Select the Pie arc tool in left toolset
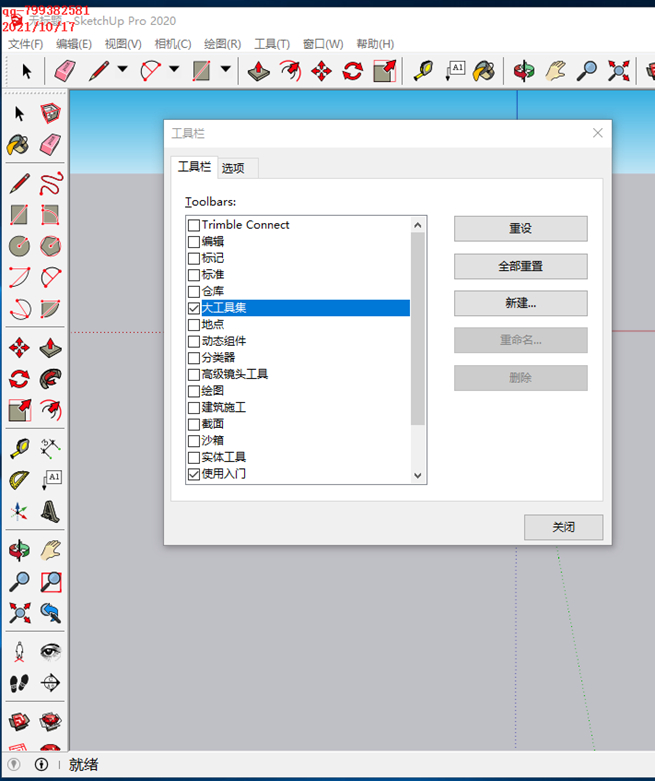This screenshot has width=655, height=781. coord(50,308)
